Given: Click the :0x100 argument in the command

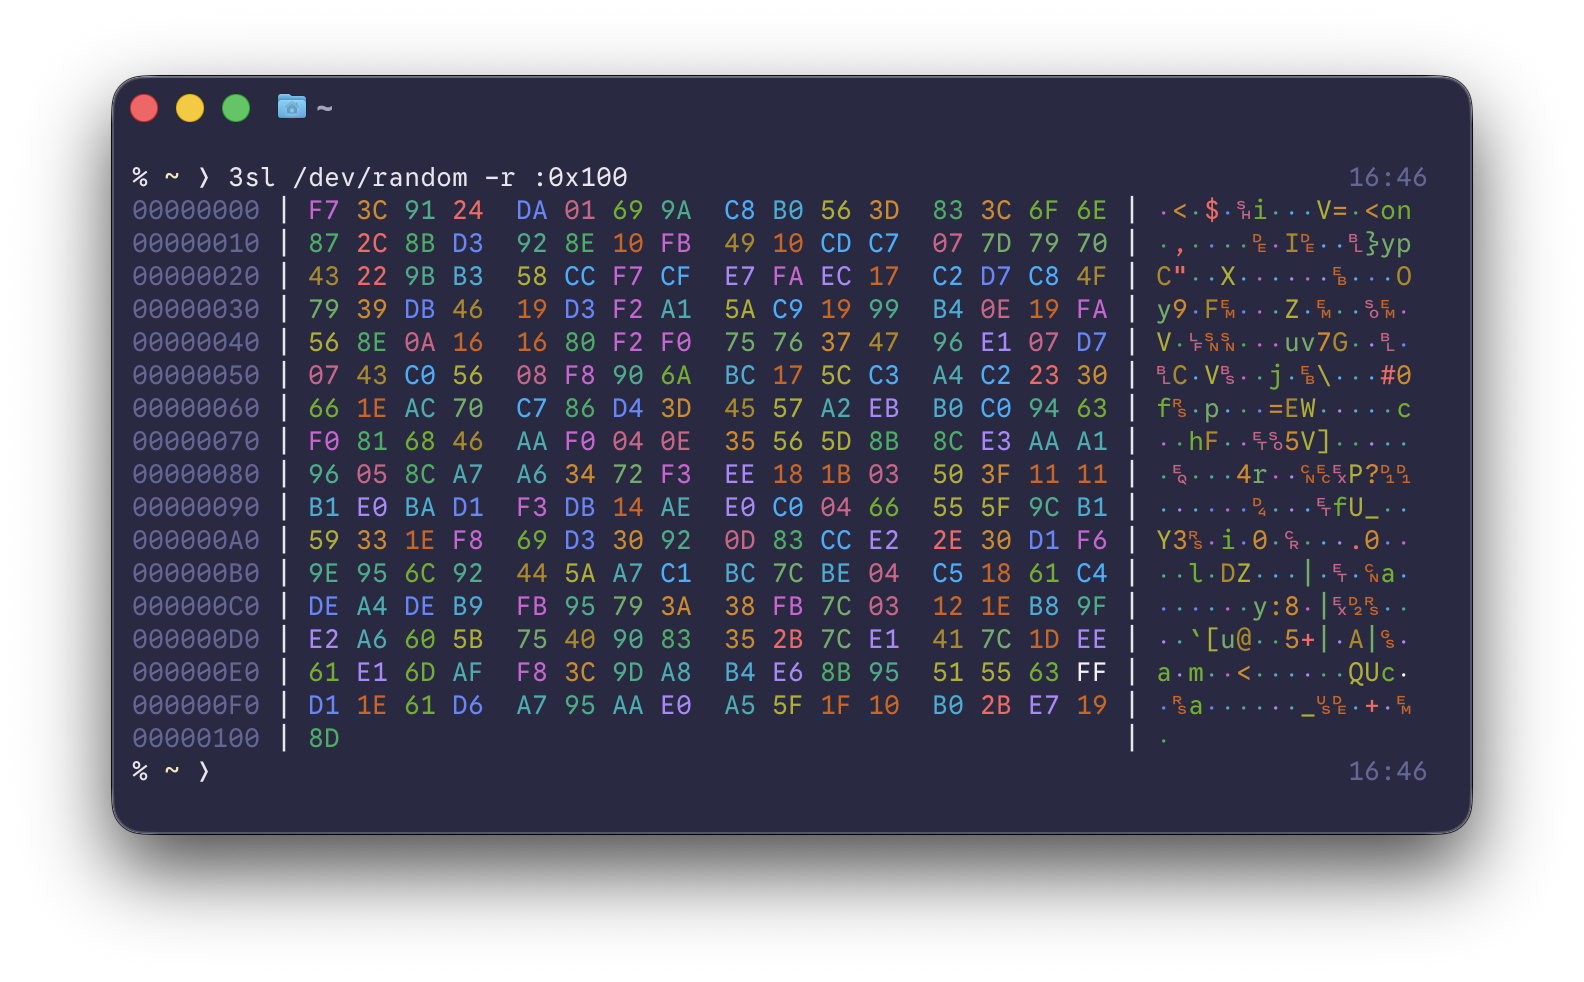Looking at the screenshot, I should point(580,178).
